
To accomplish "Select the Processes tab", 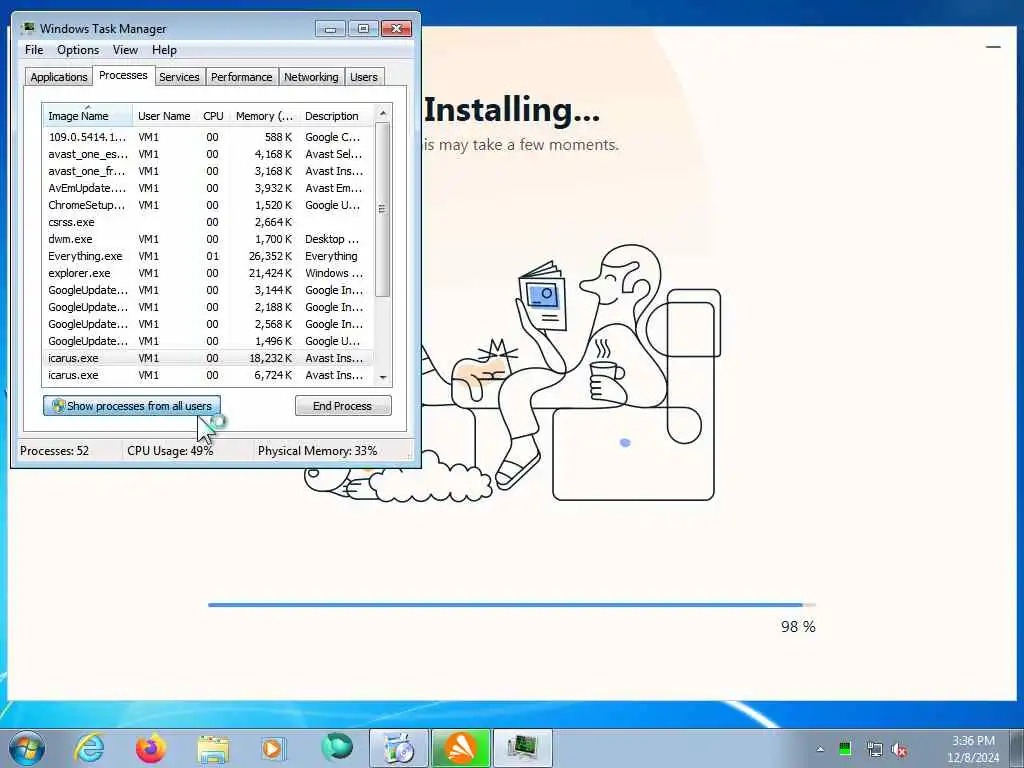I will (x=123, y=75).
